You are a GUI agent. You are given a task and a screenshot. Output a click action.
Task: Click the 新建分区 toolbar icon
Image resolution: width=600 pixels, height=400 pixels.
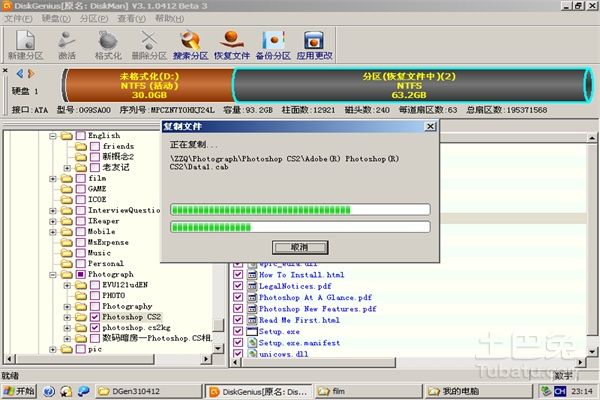click(x=25, y=45)
